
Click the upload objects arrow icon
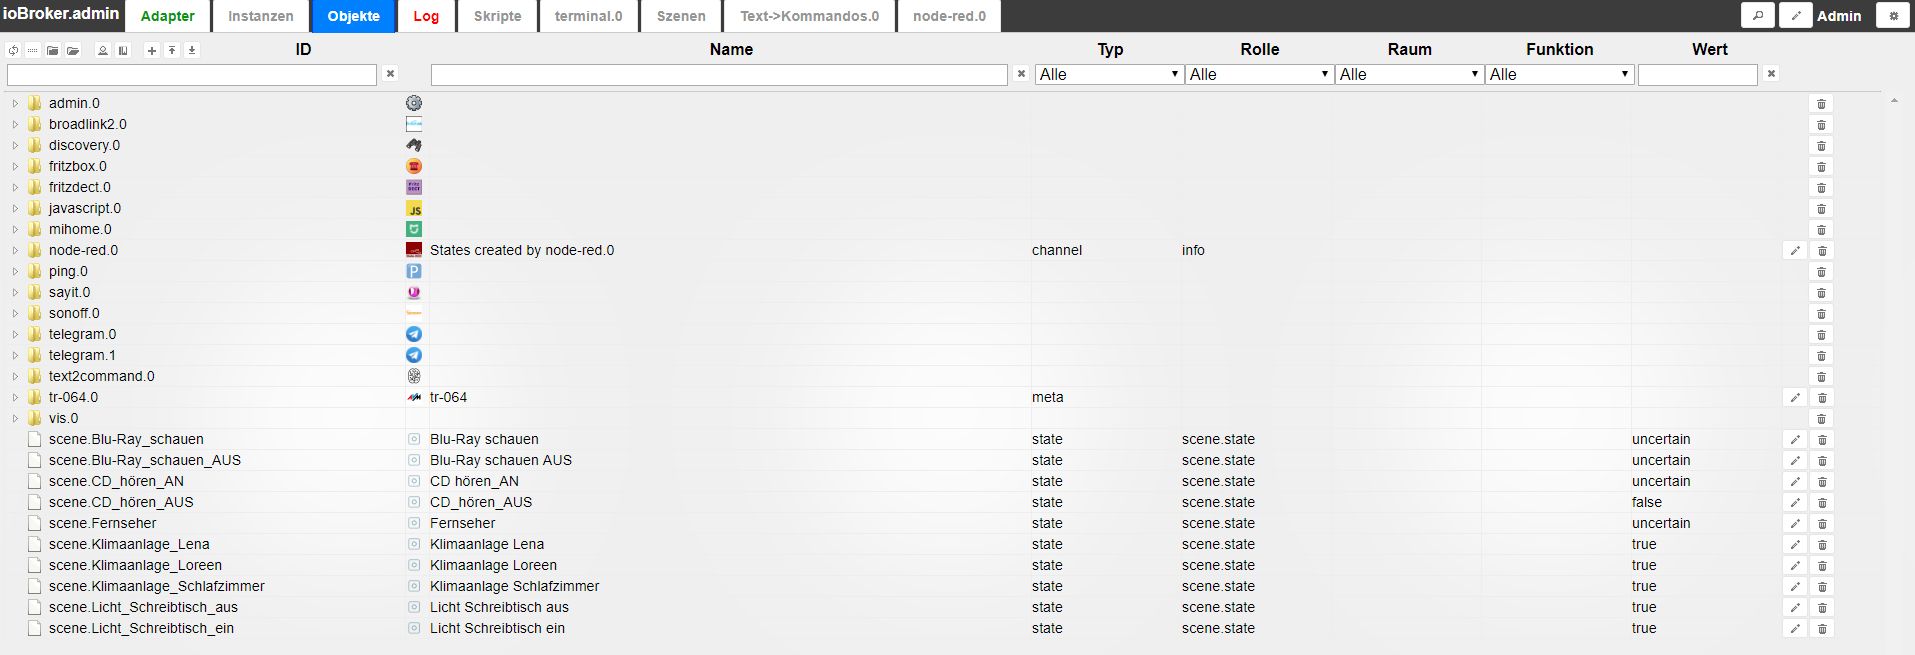tap(172, 50)
